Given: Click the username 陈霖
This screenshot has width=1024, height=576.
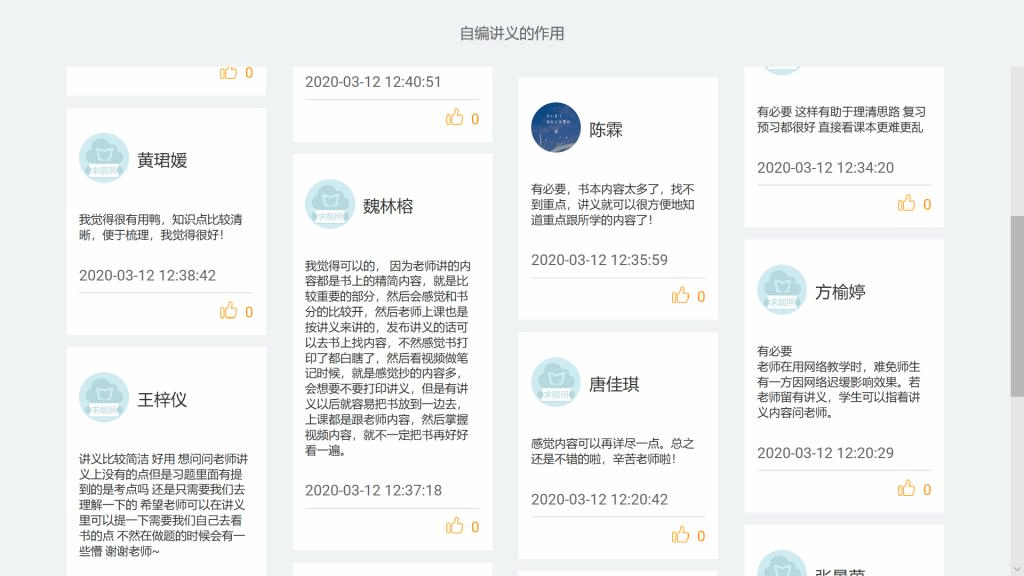Looking at the screenshot, I should pyautogui.click(x=606, y=130).
